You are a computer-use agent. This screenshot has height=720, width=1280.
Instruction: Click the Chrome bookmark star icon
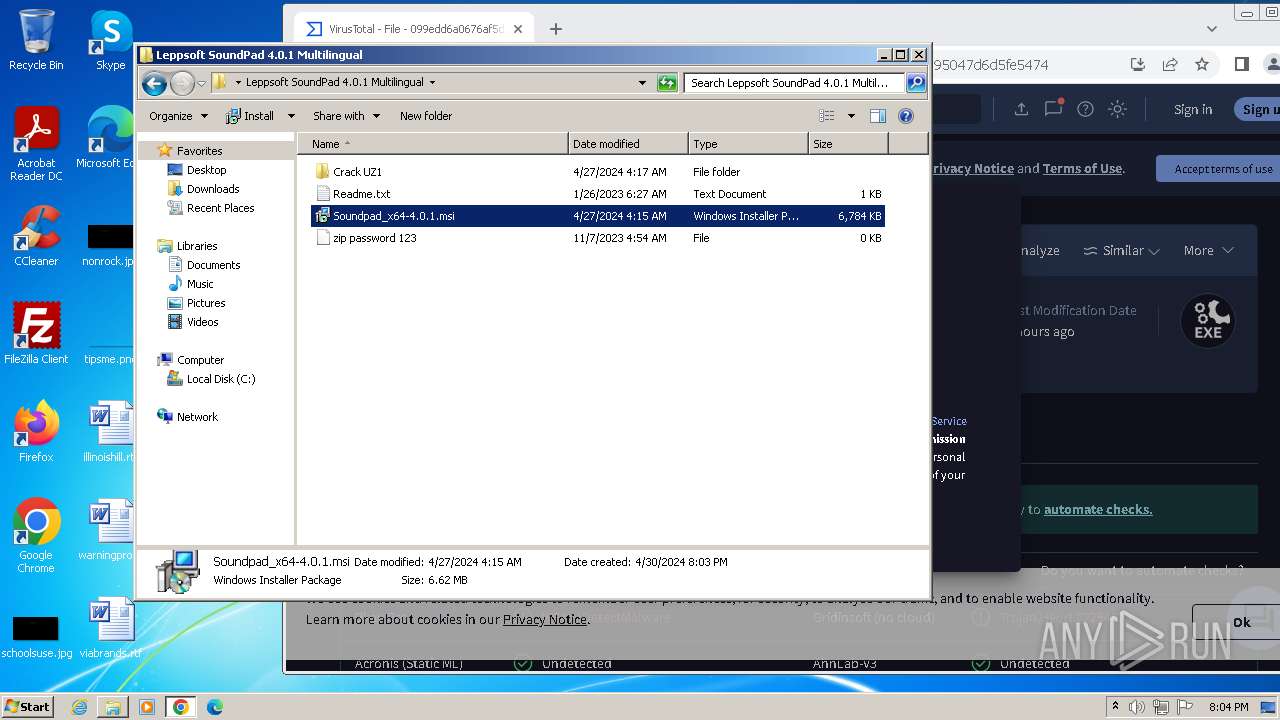[x=1202, y=64]
